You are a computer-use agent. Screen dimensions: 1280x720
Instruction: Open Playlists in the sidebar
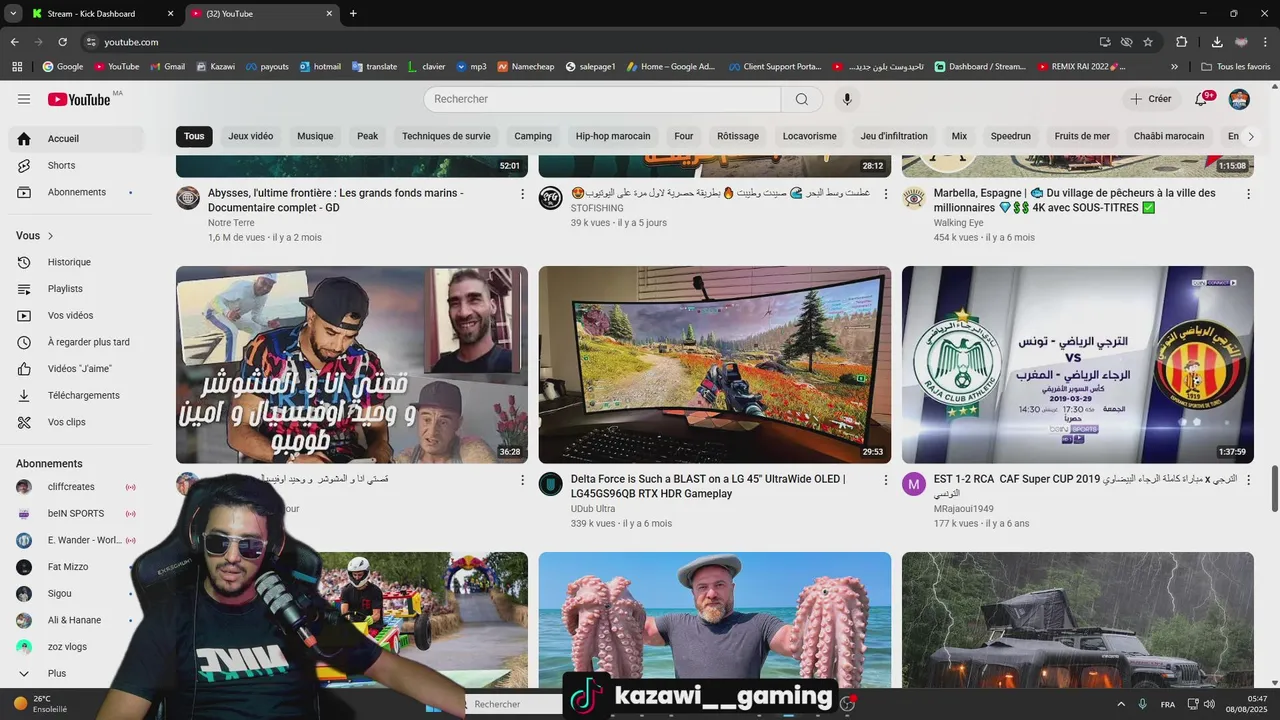76,289
